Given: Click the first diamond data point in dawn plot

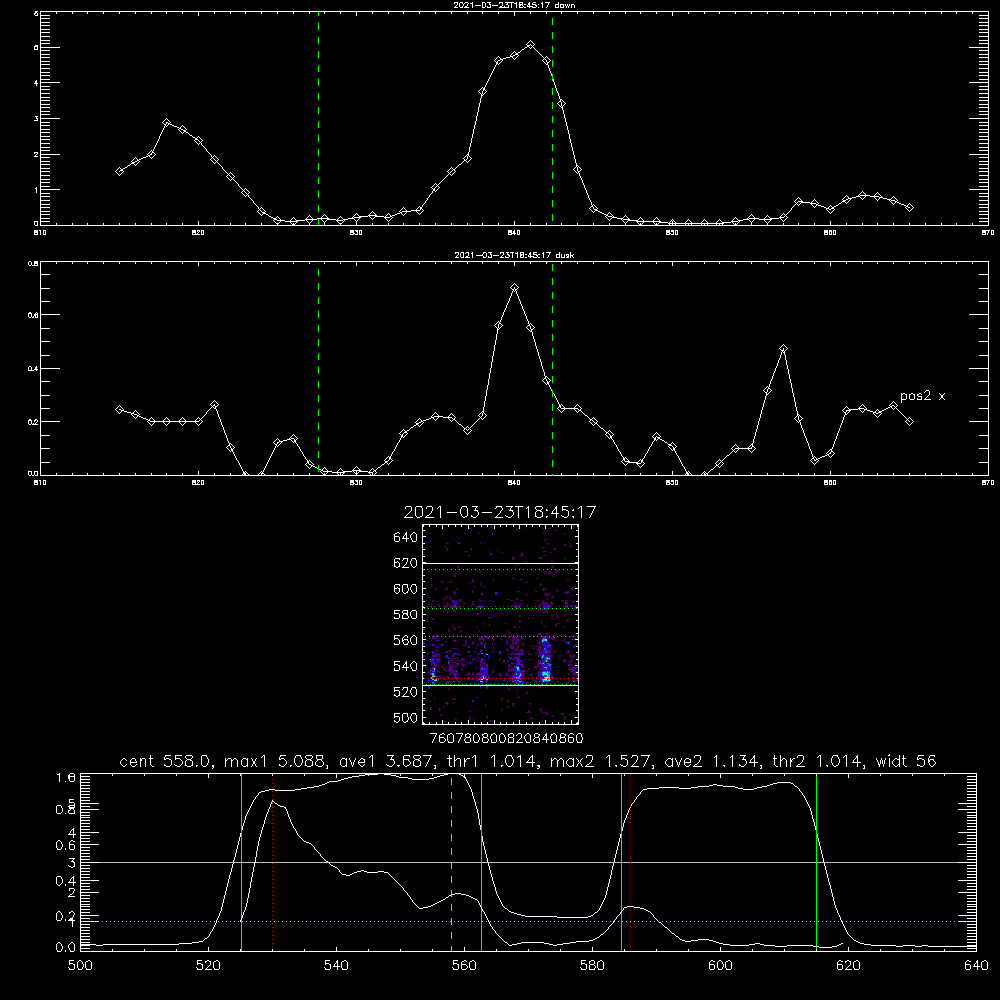Looking at the screenshot, I should click(x=119, y=172).
